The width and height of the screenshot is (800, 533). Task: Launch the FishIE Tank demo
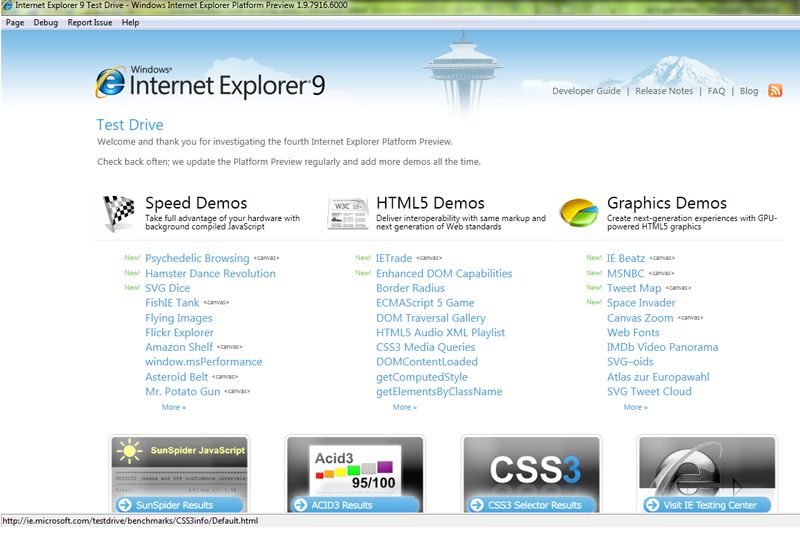click(x=172, y=302)
